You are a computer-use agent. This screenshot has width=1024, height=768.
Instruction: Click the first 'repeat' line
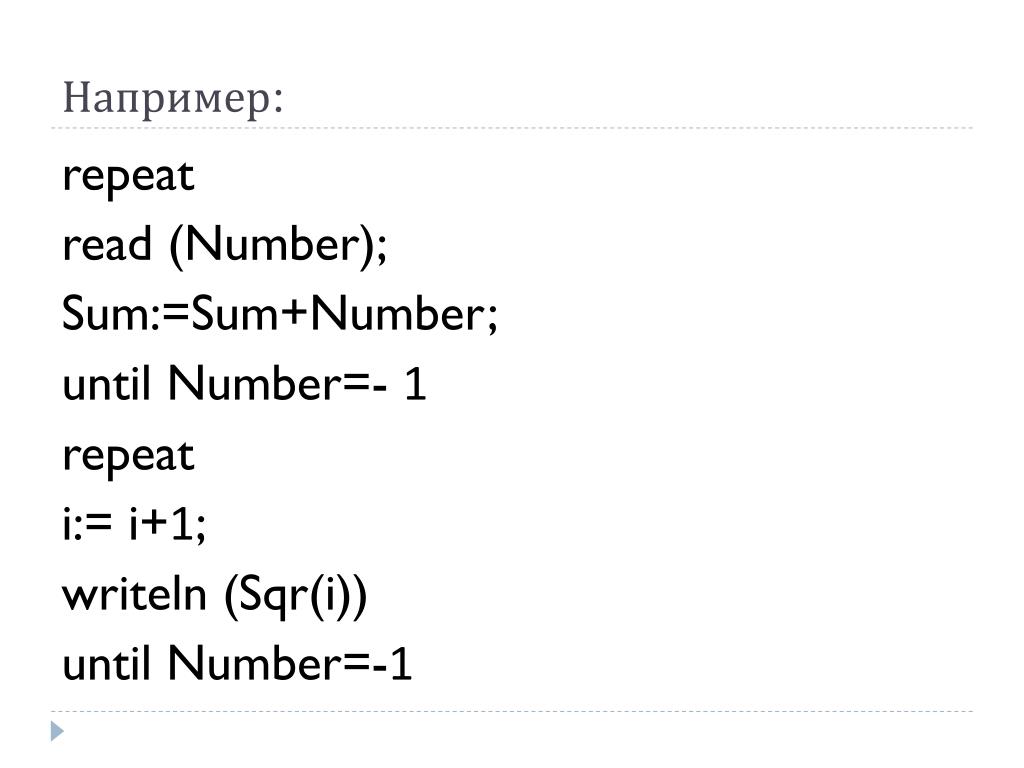[x=129, y=177]
